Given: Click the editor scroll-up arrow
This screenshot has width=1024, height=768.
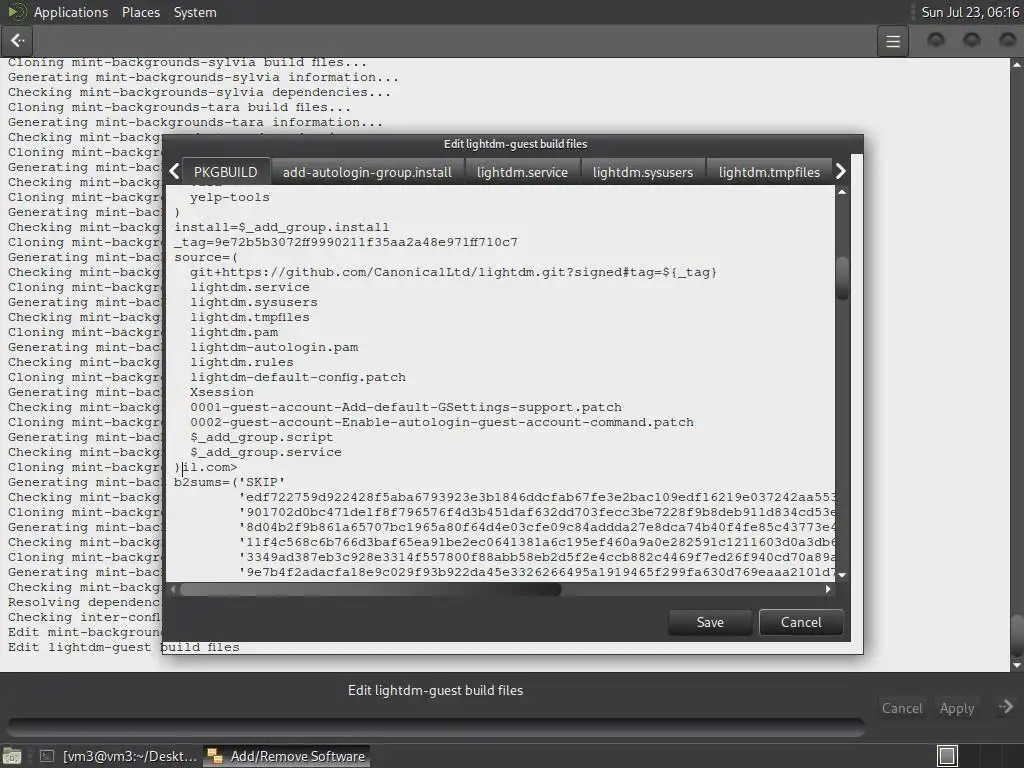Looking at the screenshot, I should 842,192.
